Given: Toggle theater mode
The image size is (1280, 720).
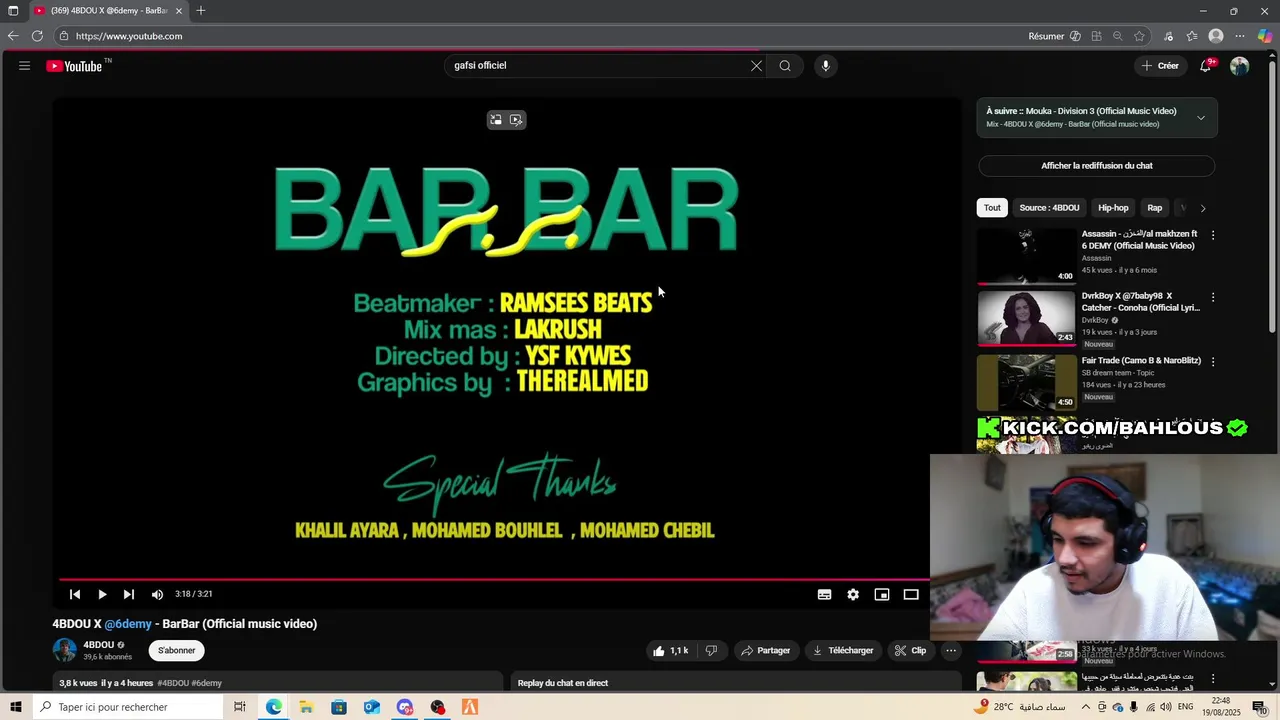Looking at the screenshot, I should (911, 594).
